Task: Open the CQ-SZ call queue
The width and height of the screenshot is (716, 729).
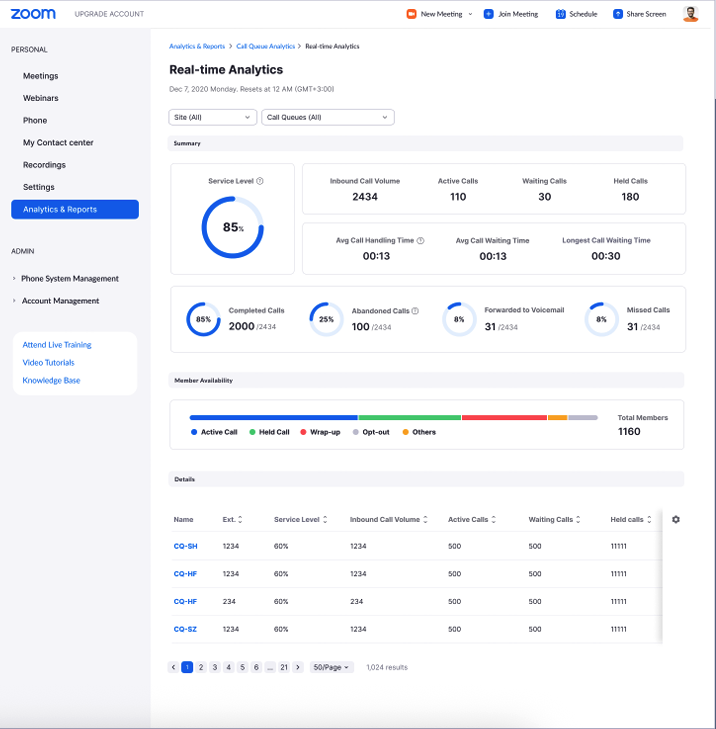Action: pyautogui.click(x=185, y=629)
